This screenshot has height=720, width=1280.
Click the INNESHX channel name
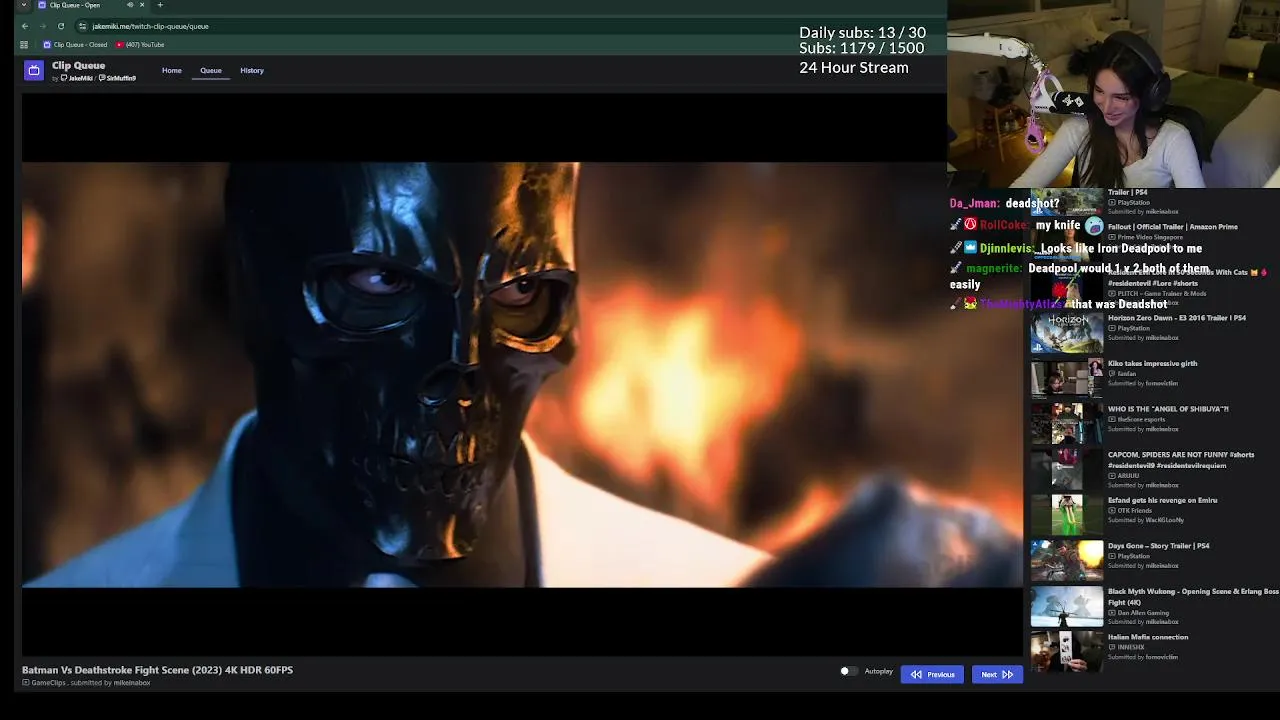[1131, 647]
